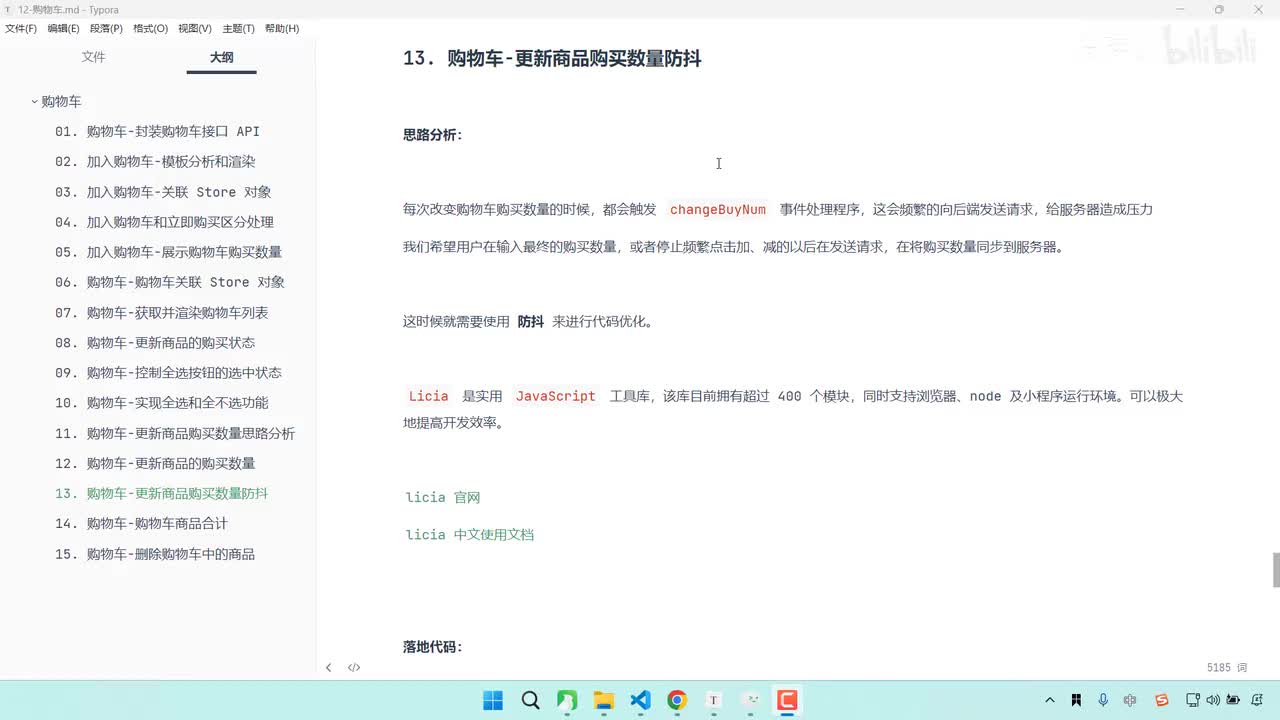Open File Explorer from taskbar
The width and height of the screenshot is (1280, 720).
[604, 700]
